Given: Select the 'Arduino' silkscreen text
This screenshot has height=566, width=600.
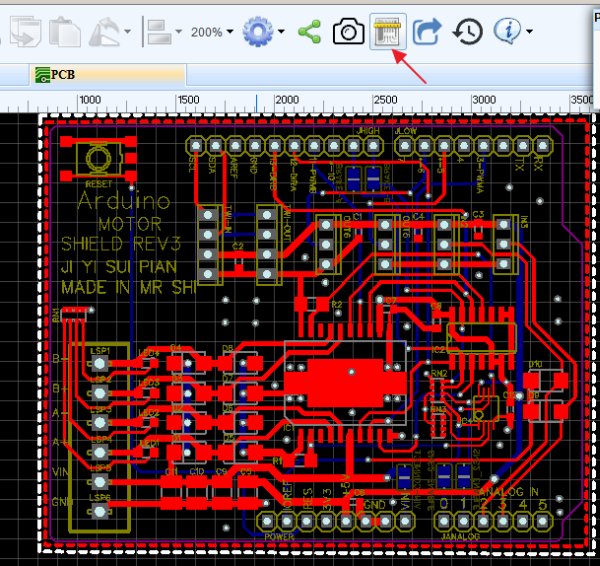Looking at the screenshot, I should pos(123,201).
